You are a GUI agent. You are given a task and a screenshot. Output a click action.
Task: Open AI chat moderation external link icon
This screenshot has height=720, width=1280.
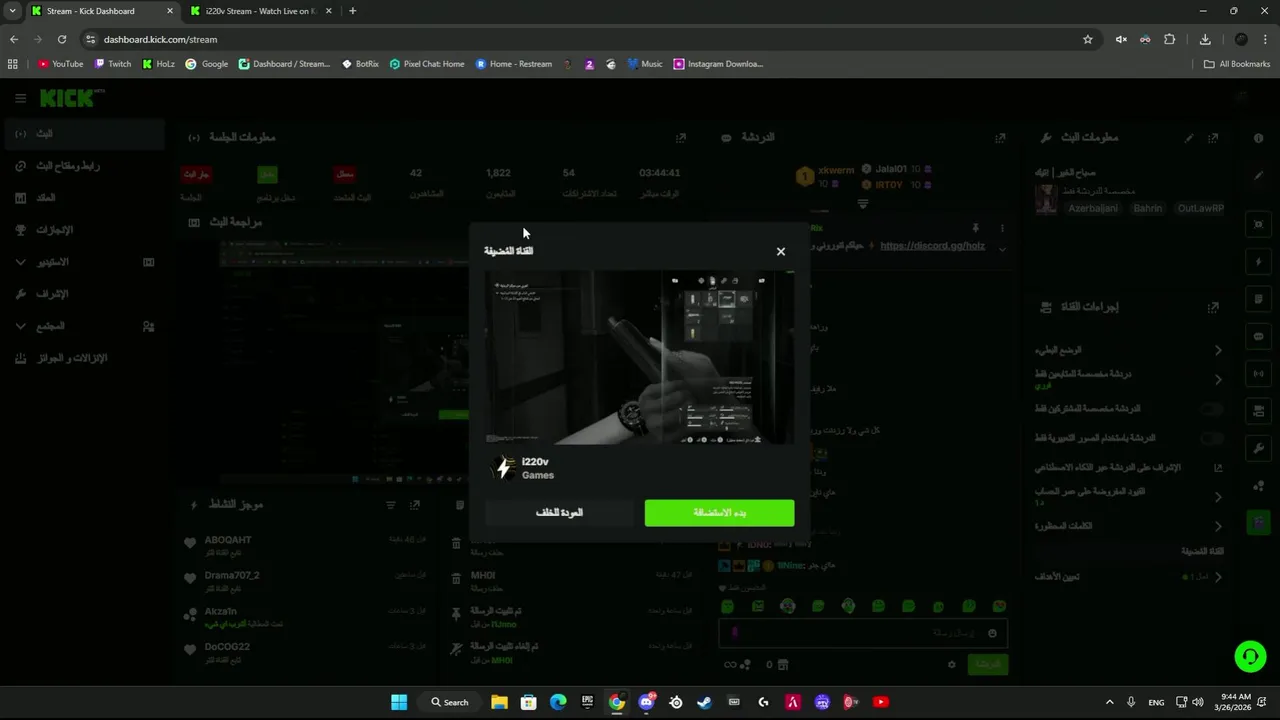pos(1218,467)
